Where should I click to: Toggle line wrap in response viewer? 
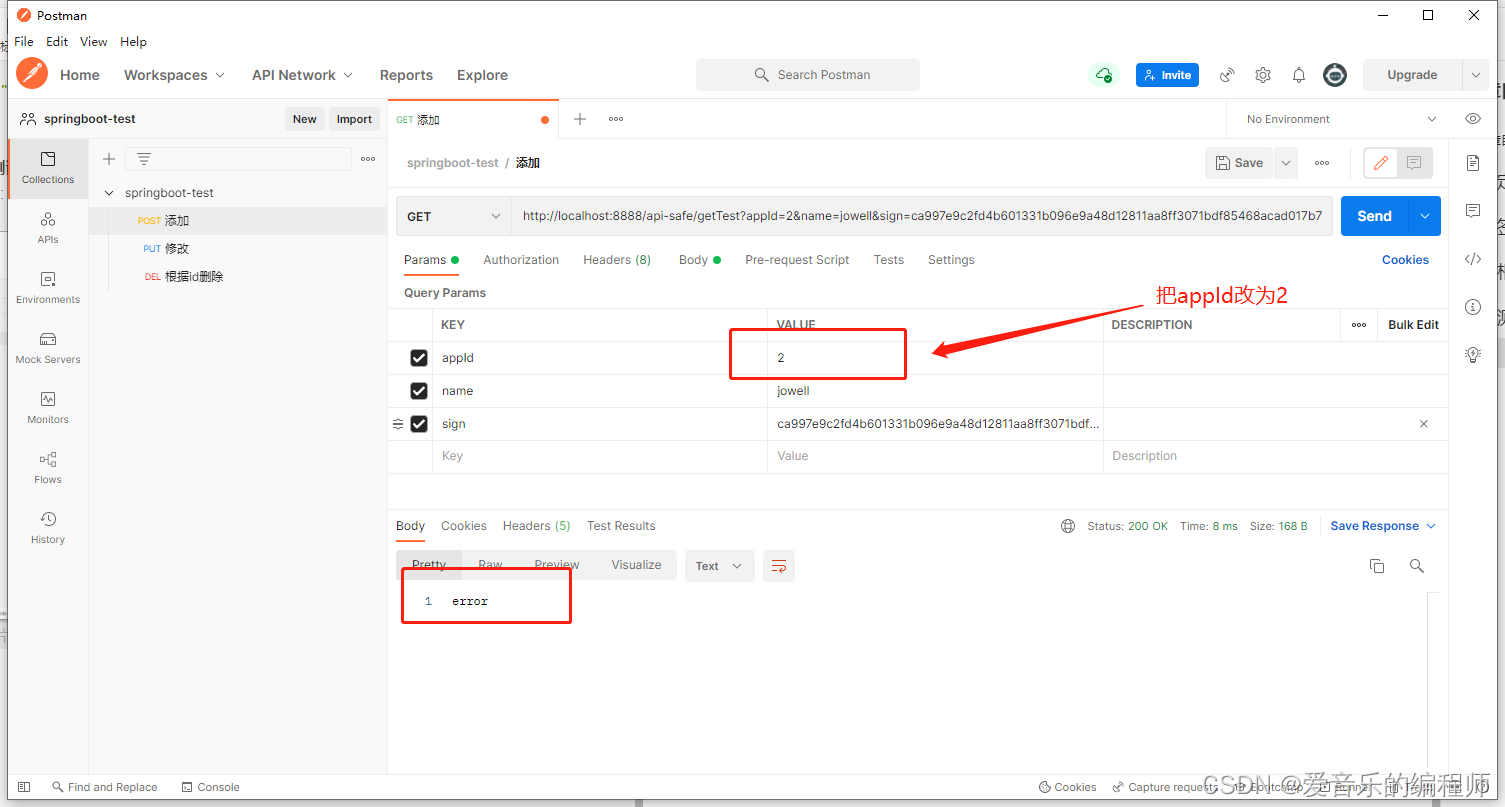[779, 566]
